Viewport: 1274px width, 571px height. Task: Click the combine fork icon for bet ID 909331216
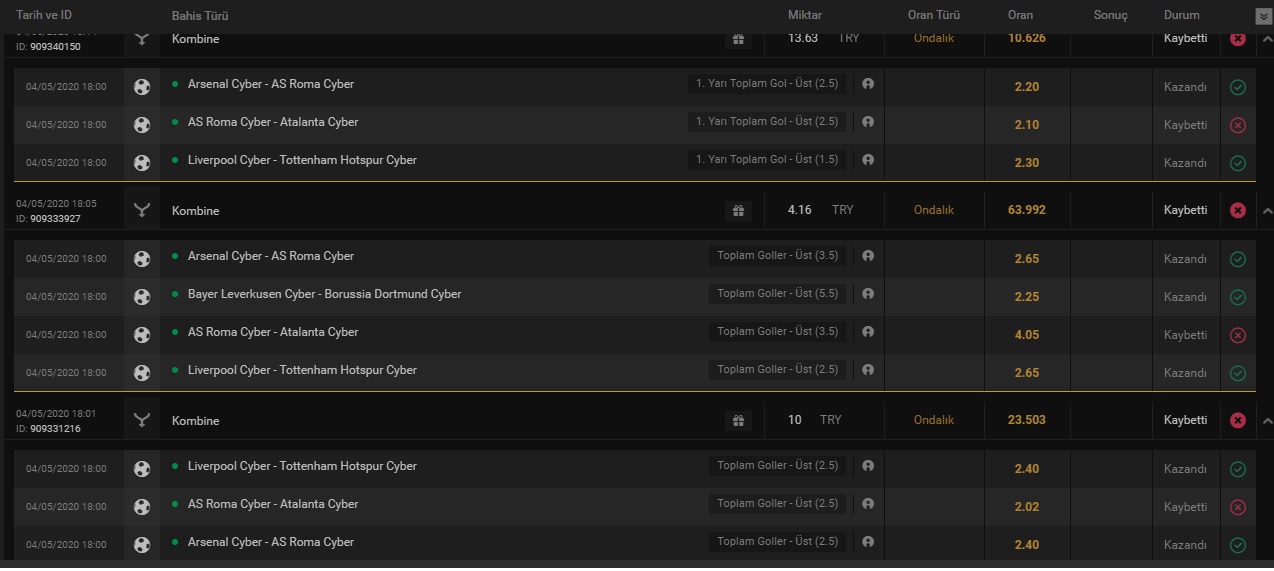(142, 421)
